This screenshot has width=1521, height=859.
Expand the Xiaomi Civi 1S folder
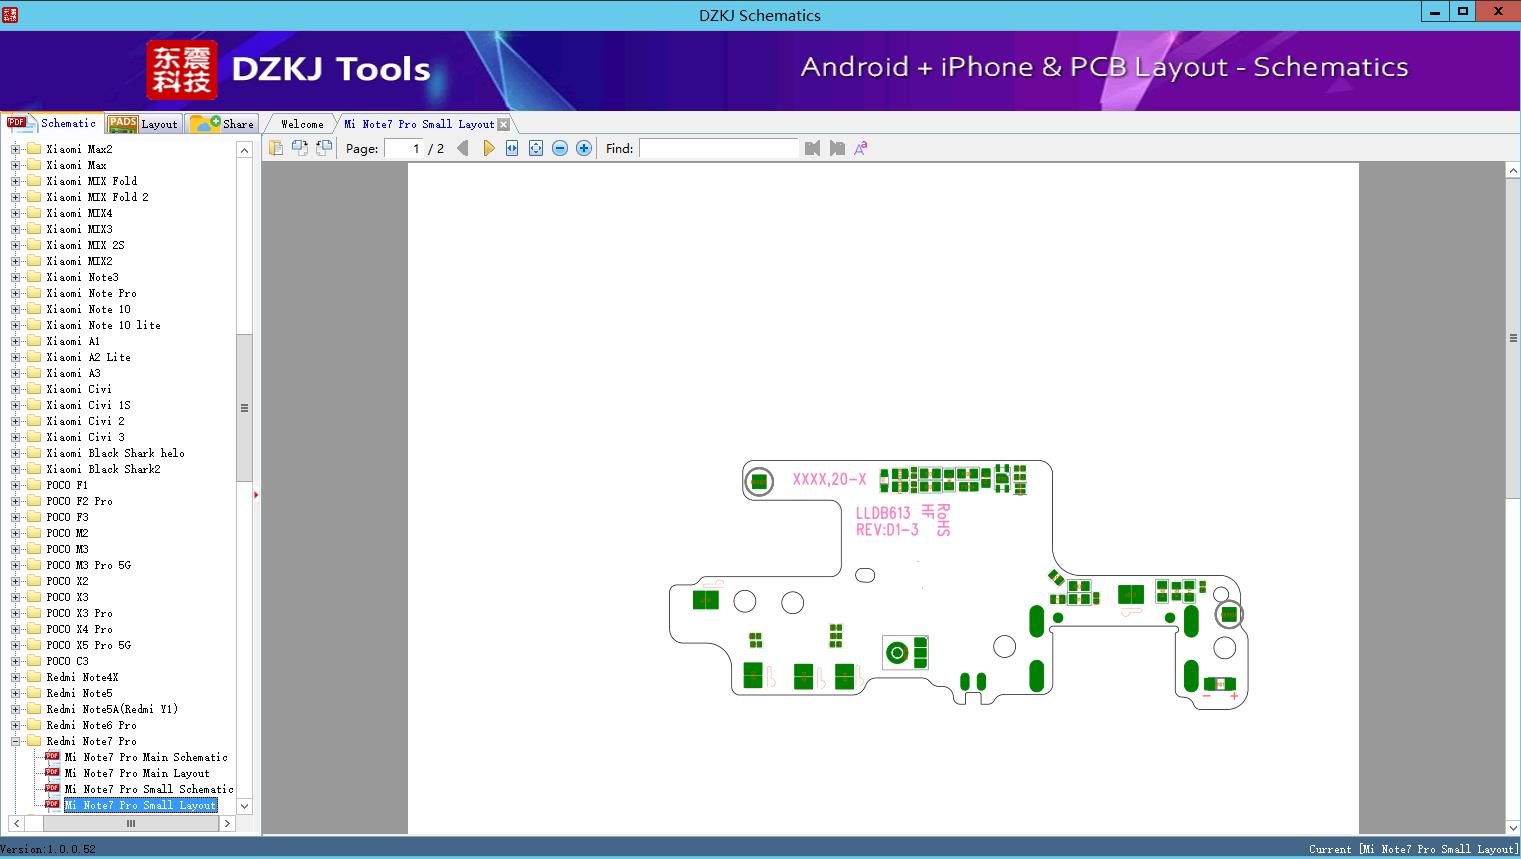pos(15,405)
